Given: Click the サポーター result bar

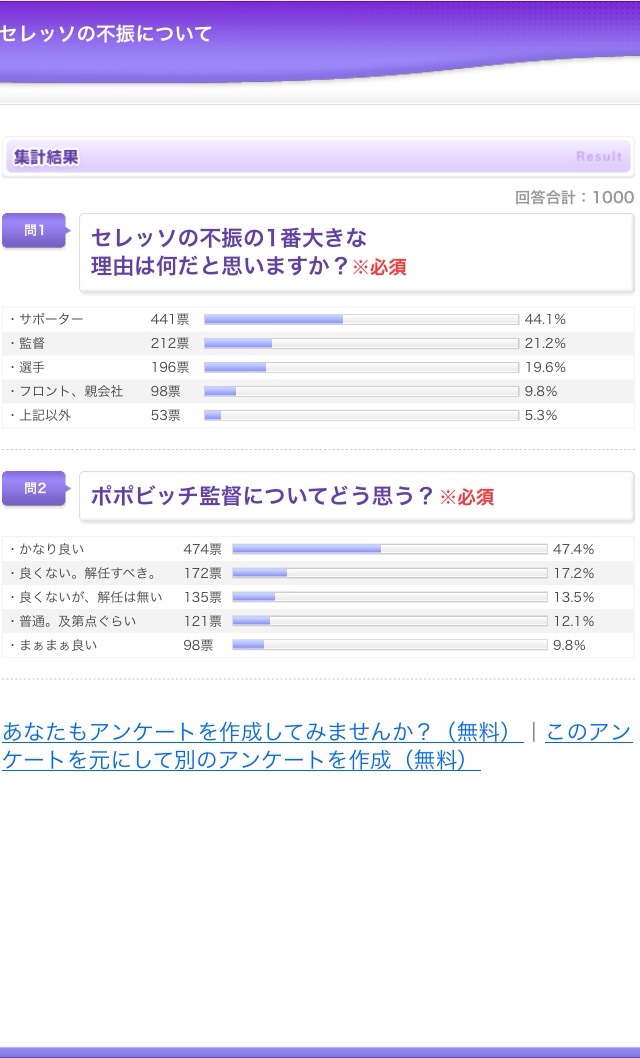Looking at the screenshot, I should pyautogui.click(x=361, y=320).
